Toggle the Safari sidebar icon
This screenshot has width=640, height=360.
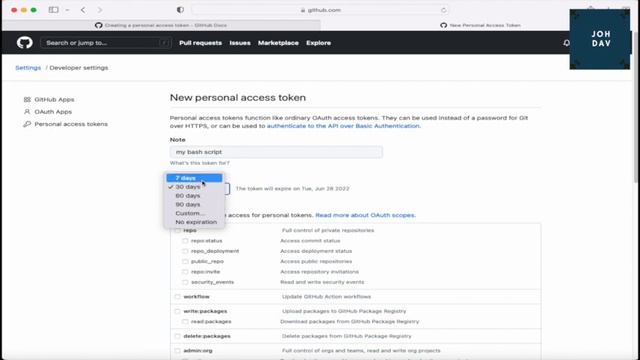[x=53, y=10]
